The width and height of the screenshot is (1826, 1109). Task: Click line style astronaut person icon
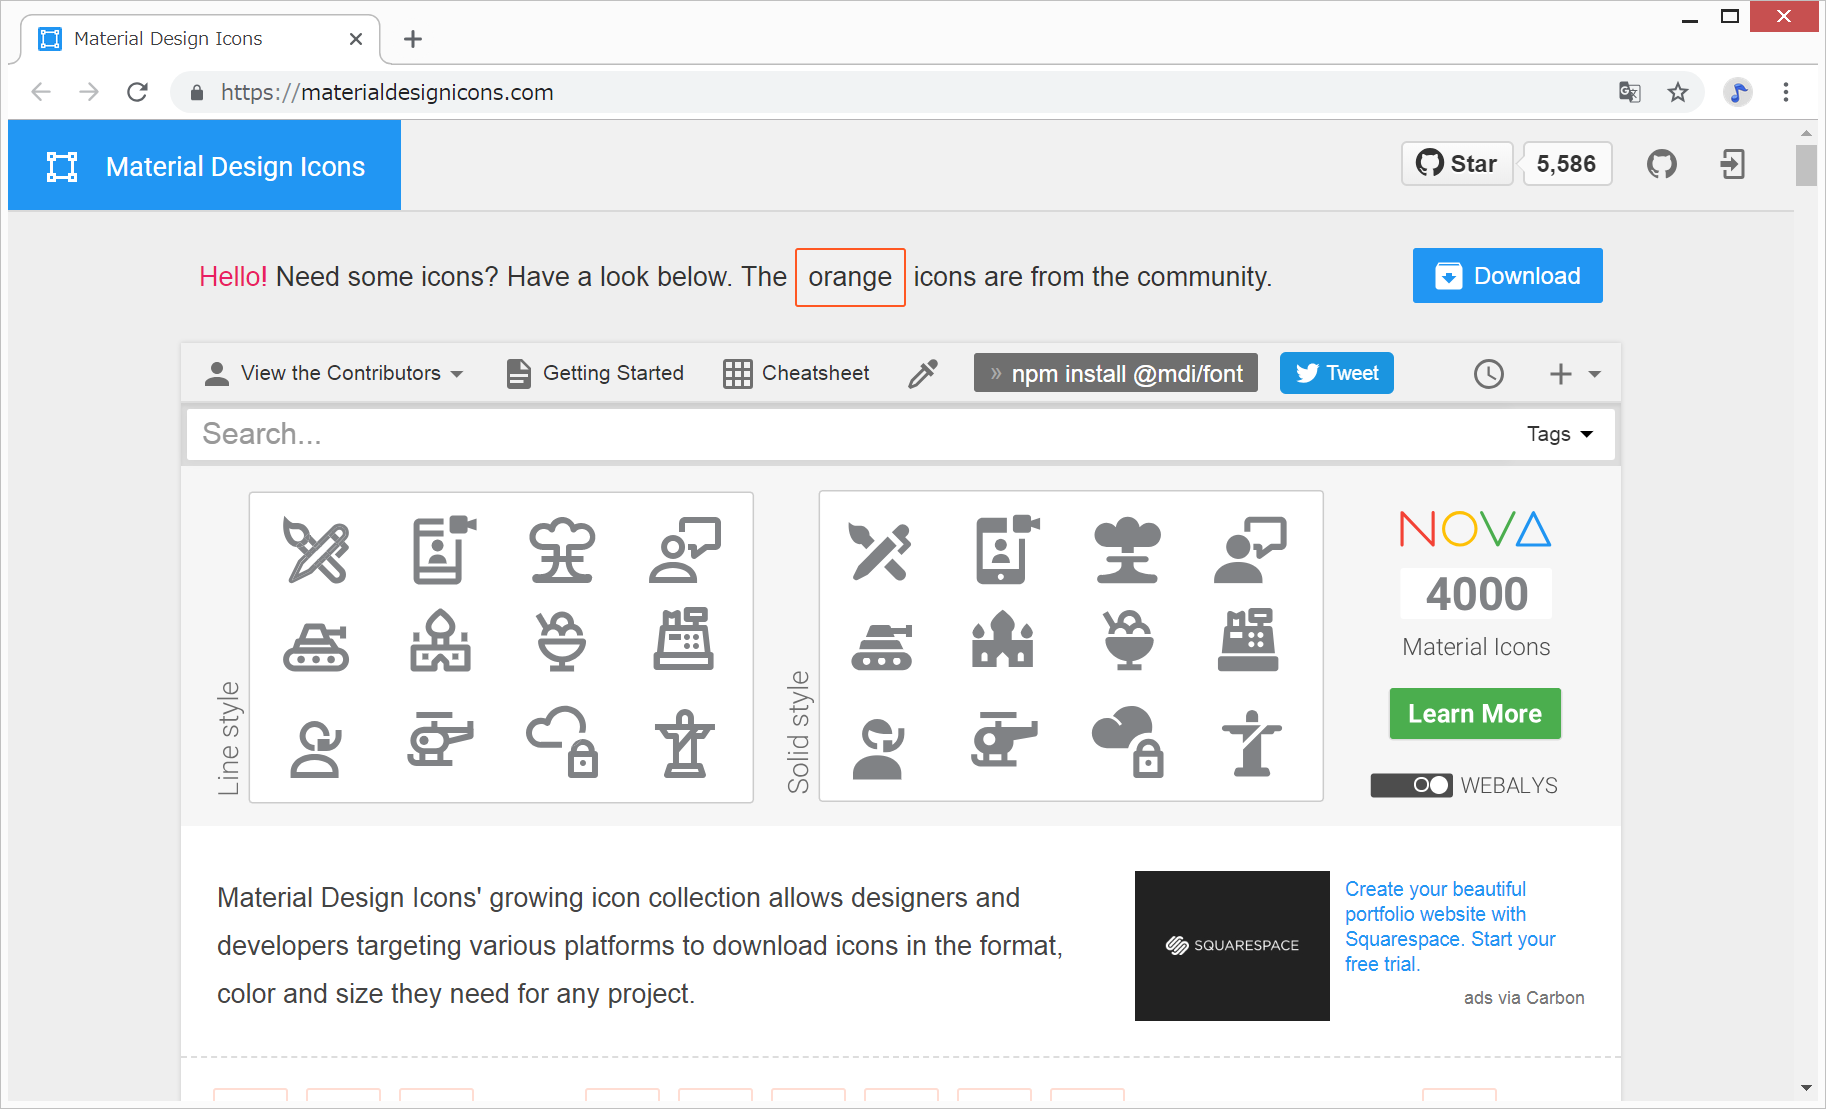[316, 748]
